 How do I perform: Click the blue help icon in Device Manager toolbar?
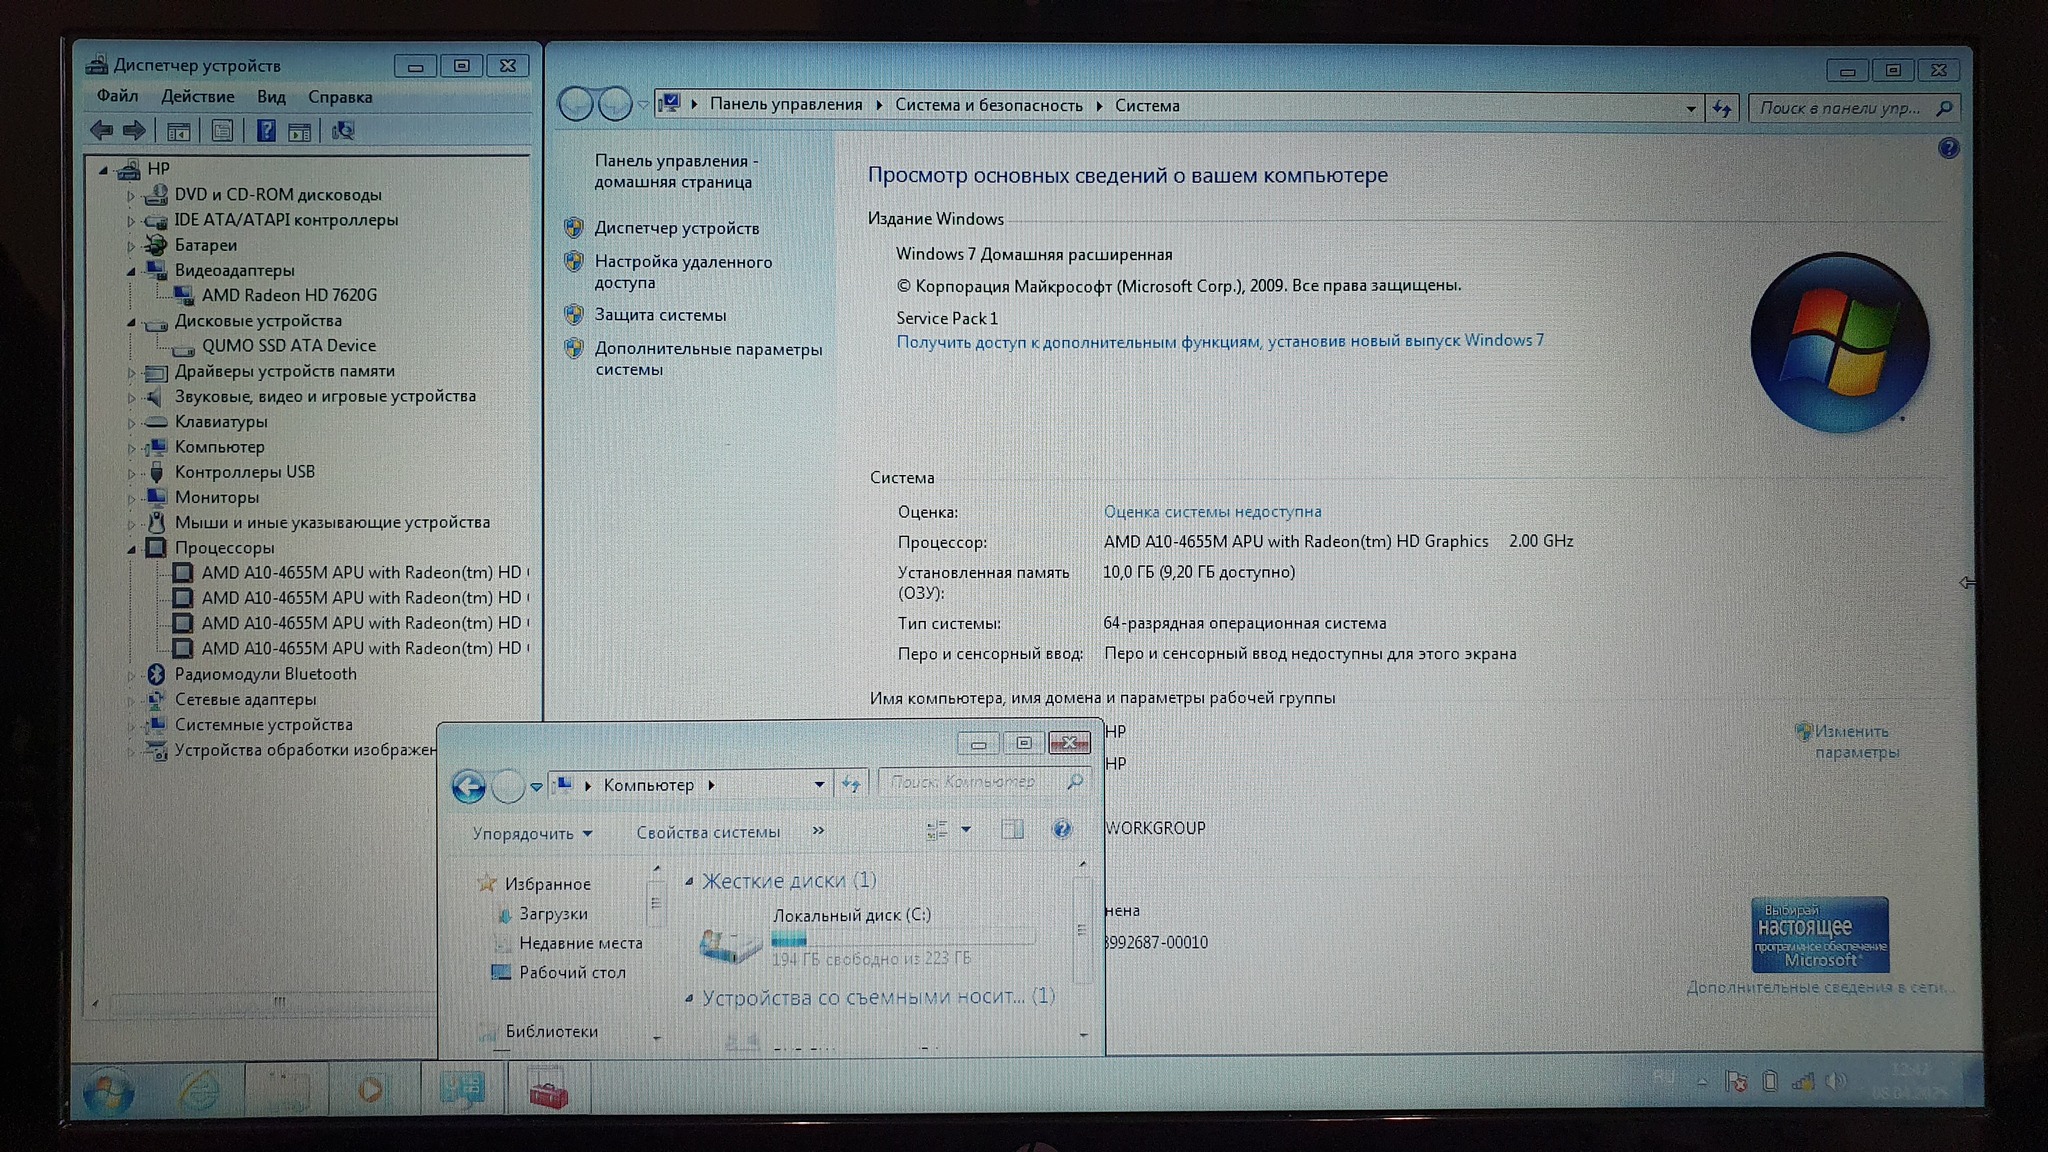pos(265,131)
